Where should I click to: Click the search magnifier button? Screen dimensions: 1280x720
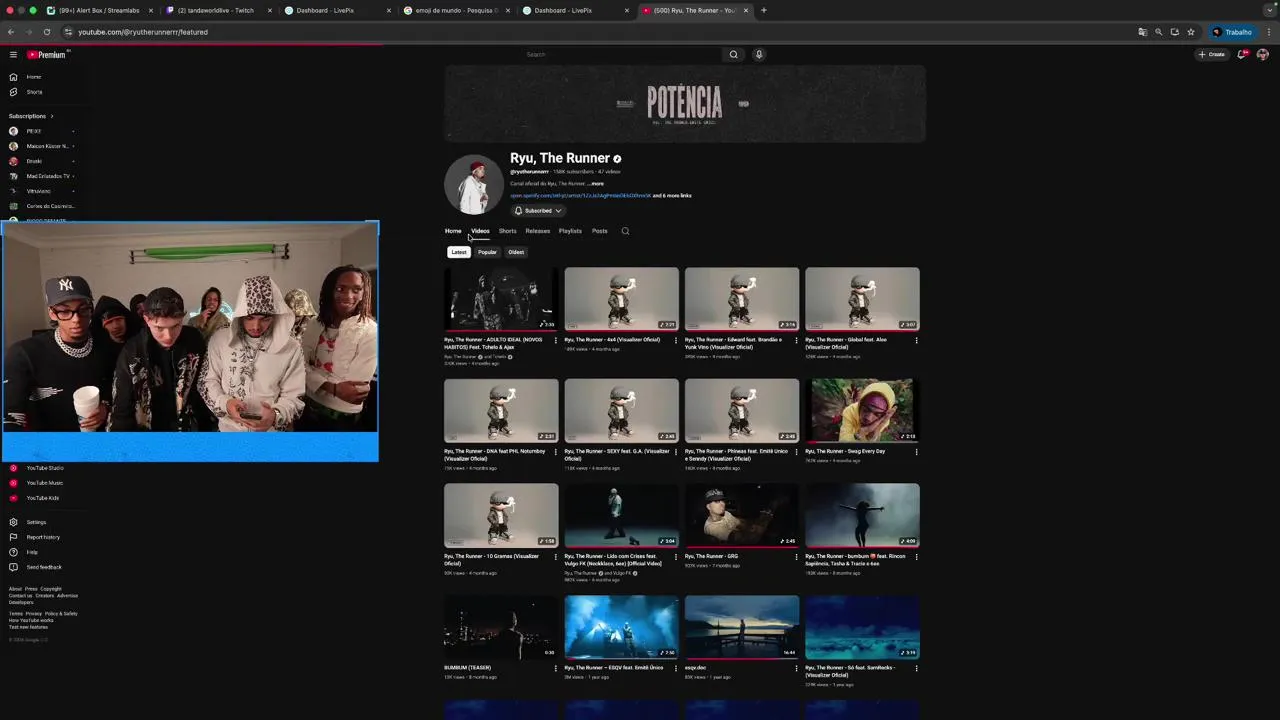[x=733, y=55]
